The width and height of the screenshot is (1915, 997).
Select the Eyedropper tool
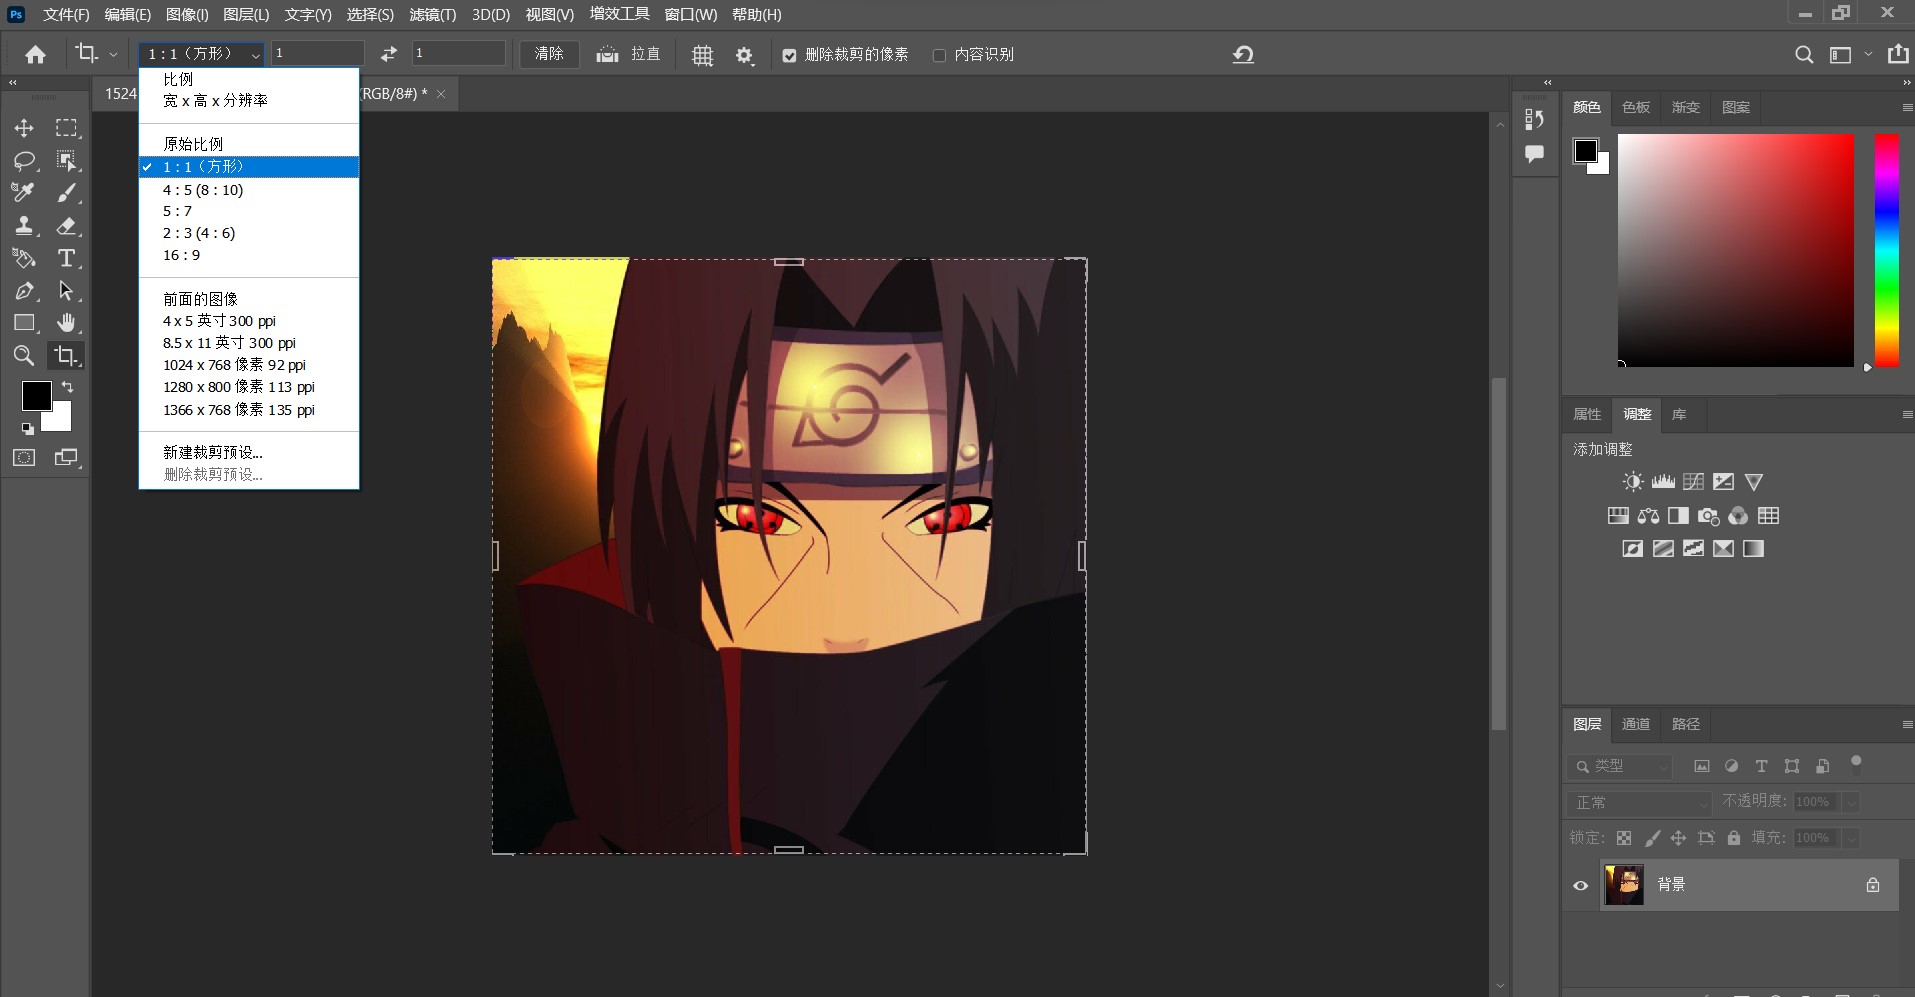click(x=24, y=193)
